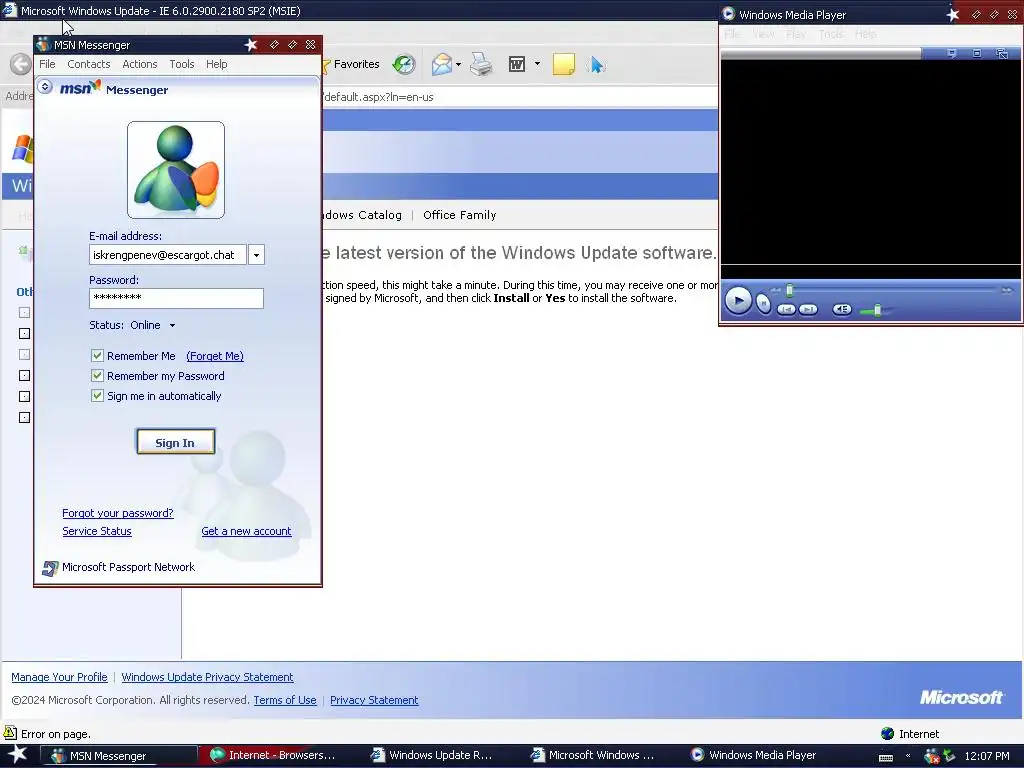Click the leftmost view icon above Media Player video
This screenshot has height=768, width=1024.
coord(952,53)
